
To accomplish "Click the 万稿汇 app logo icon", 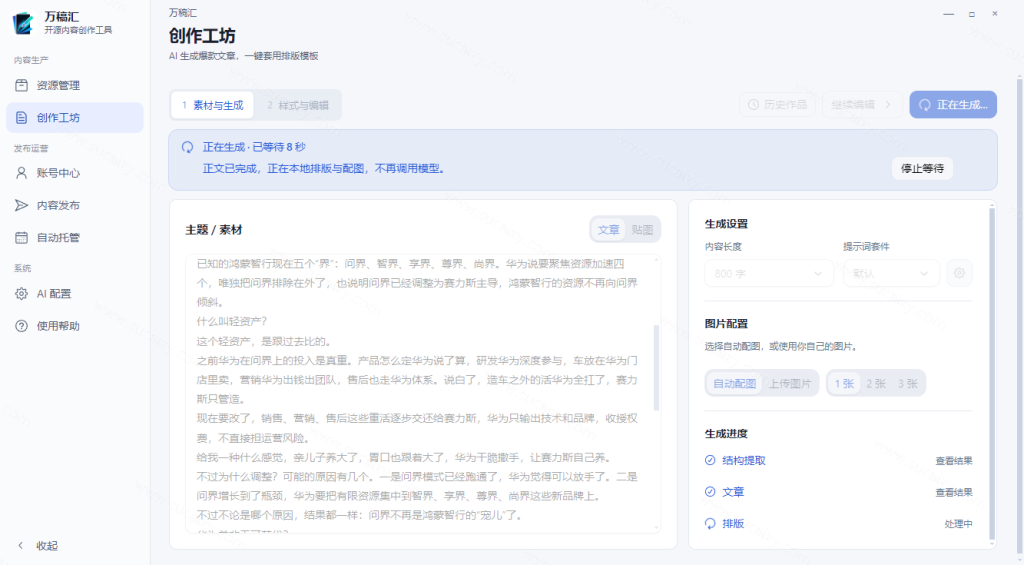I will click(x=23, y=24).
